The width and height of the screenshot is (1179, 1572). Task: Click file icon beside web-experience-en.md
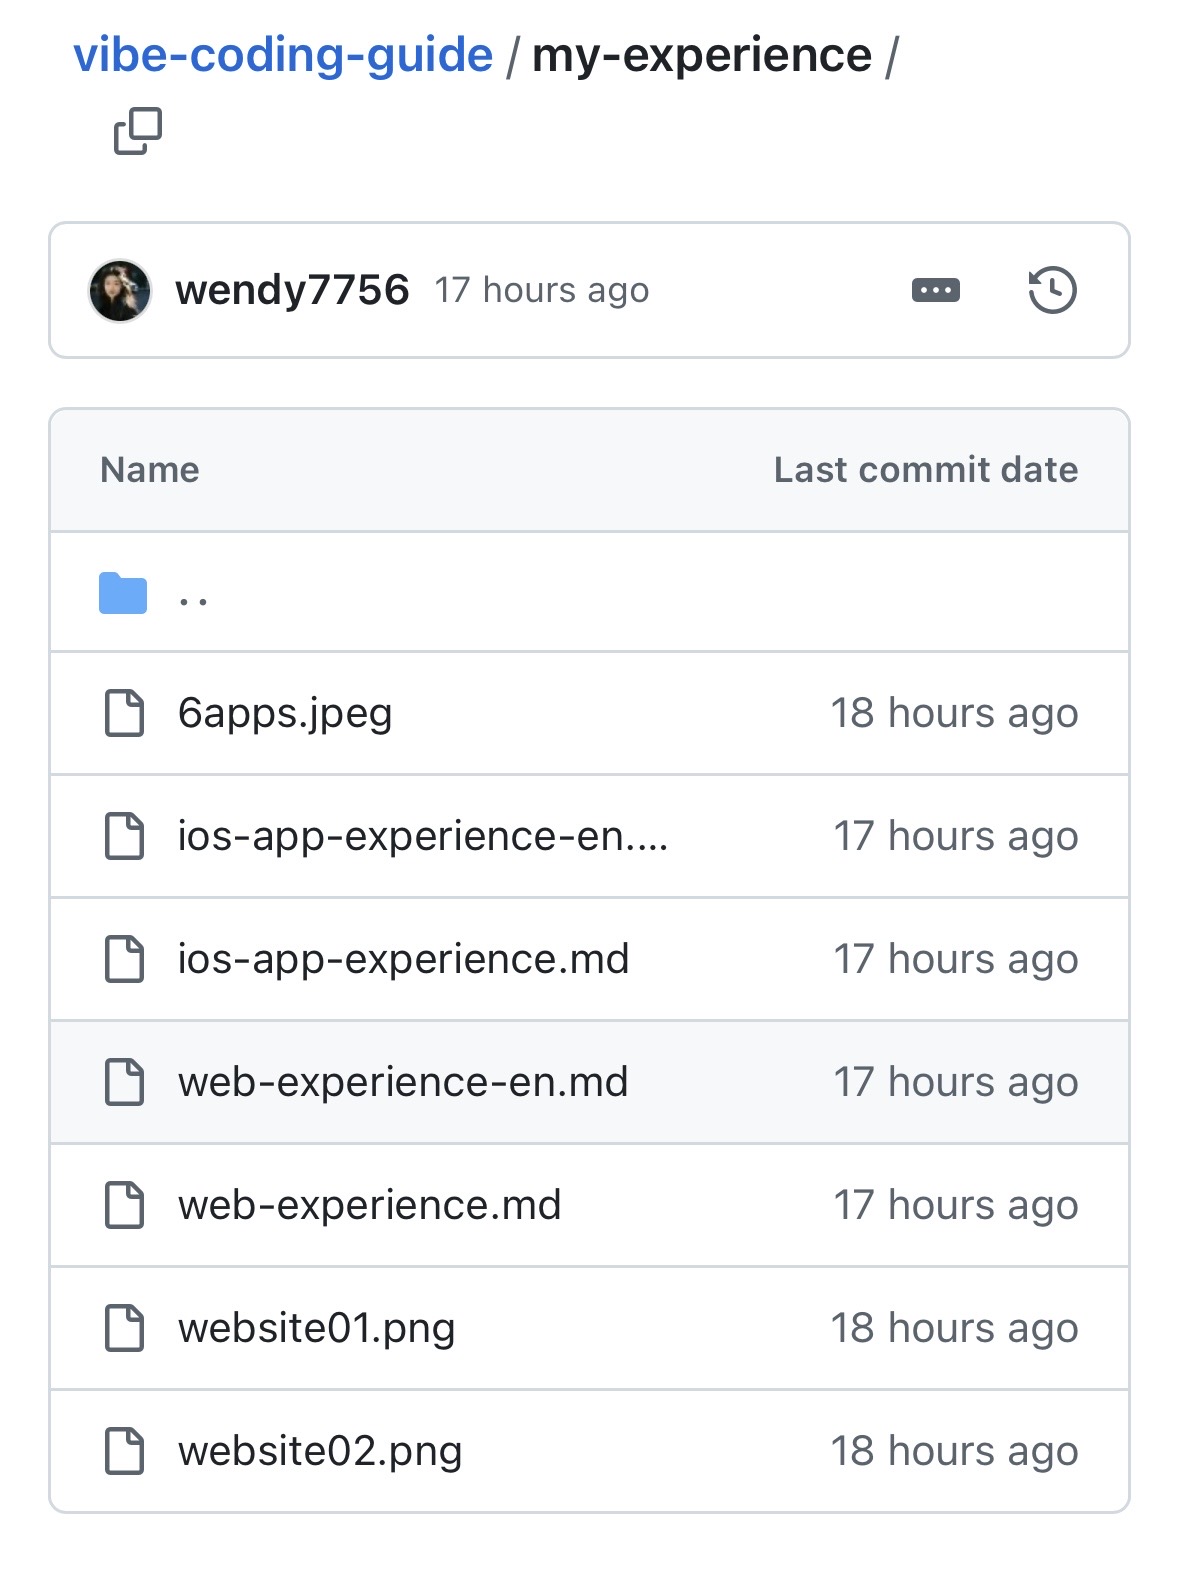(125, 1082)
